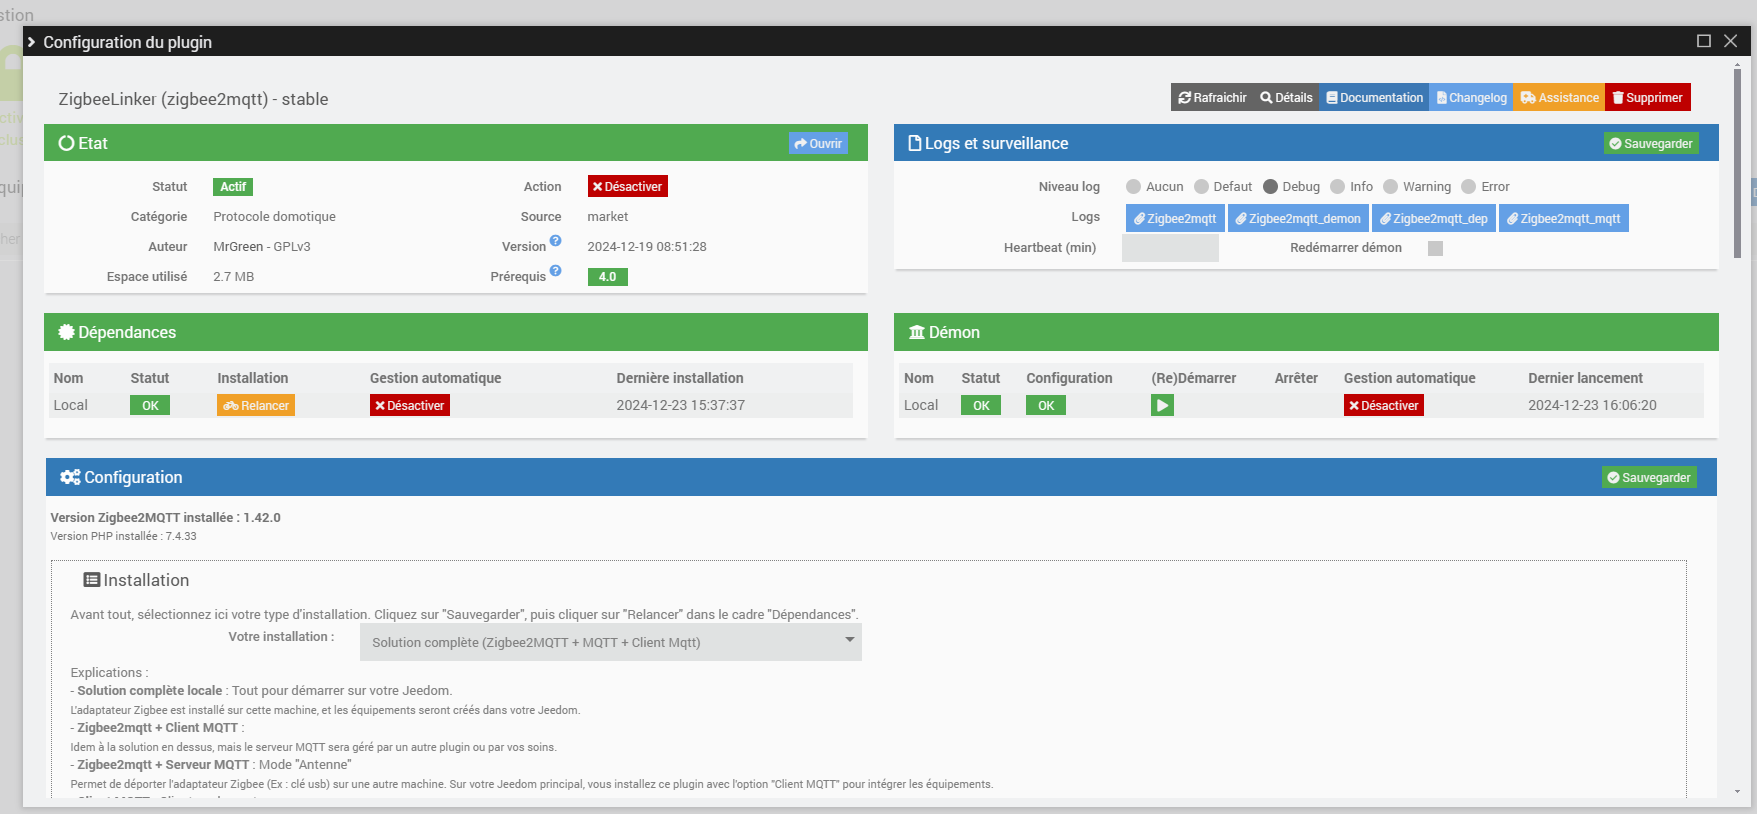
Task: Click the last launch date 2024-12-23 16:06:20
Action: (1592, 405)
